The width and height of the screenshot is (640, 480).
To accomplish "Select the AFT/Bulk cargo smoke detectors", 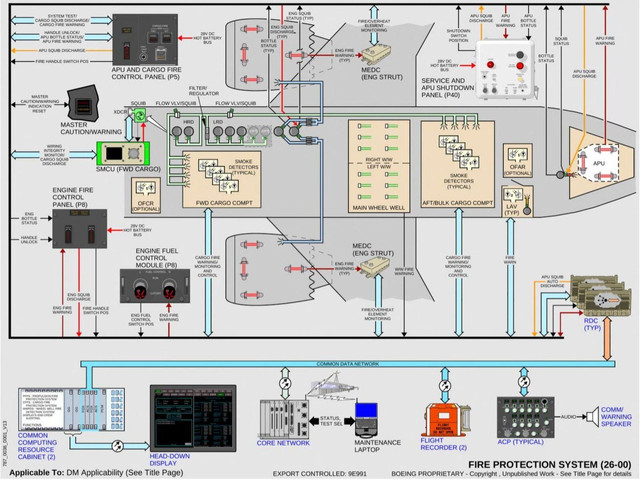I will [458, 151].
